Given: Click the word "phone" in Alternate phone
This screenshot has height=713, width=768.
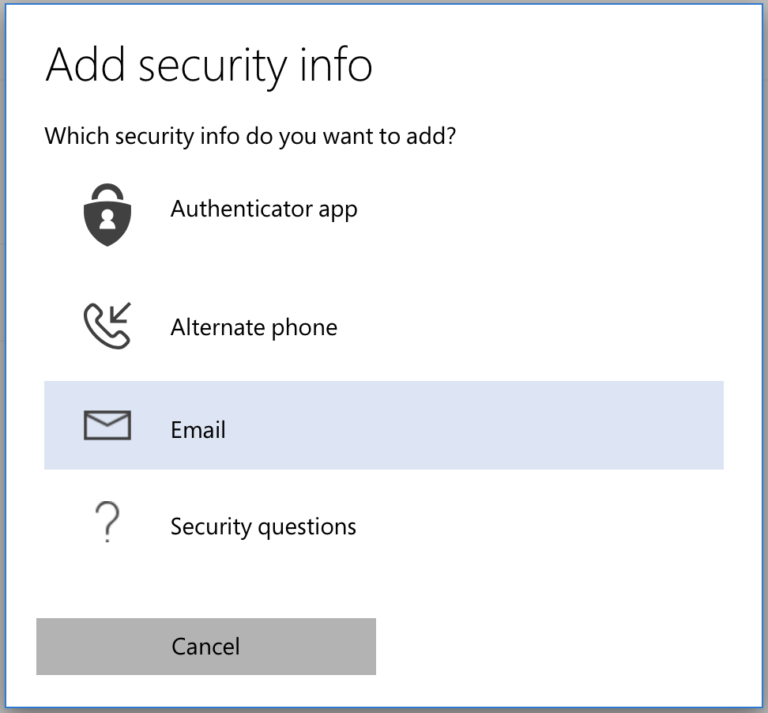Looking at the screenshot, I should (305, 327).
